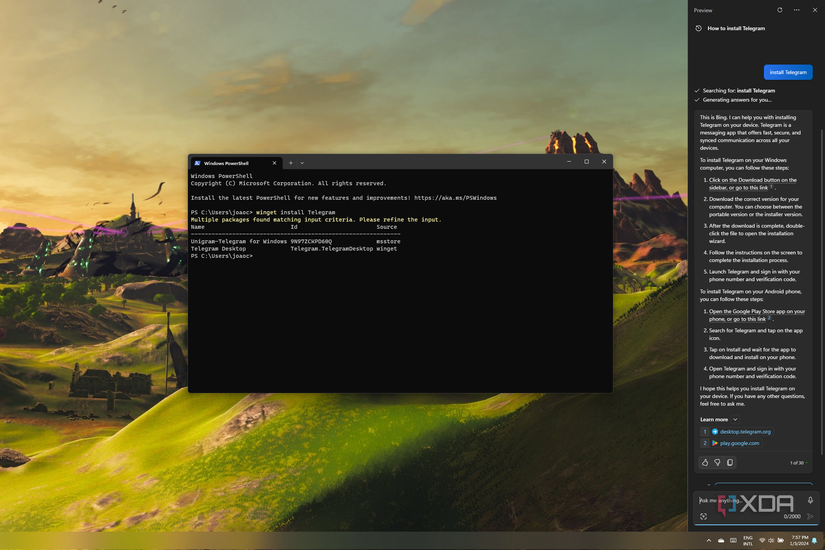825x550 pixels.
Task: Select the 'install Telegram' user message bubble
Action: (788, 72)
